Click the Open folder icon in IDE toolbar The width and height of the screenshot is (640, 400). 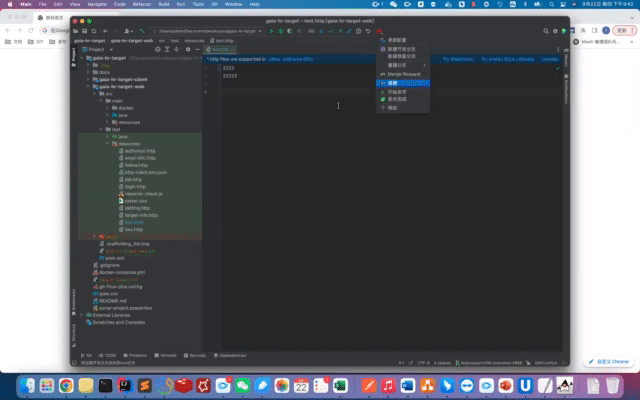(76, 31)
